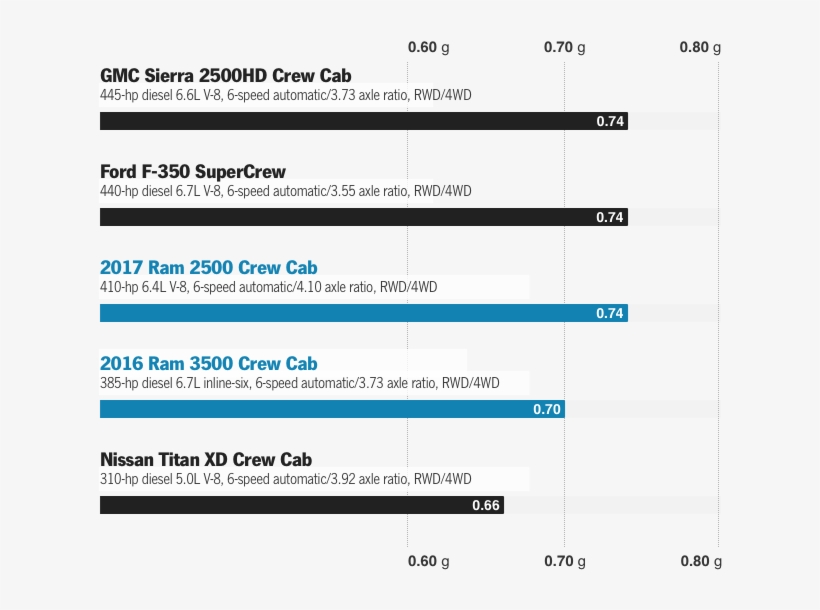This screenshot has width=820, height=610.
Task: Click the bottom 0.60 g axis label
Action: [x=428, y=561]
